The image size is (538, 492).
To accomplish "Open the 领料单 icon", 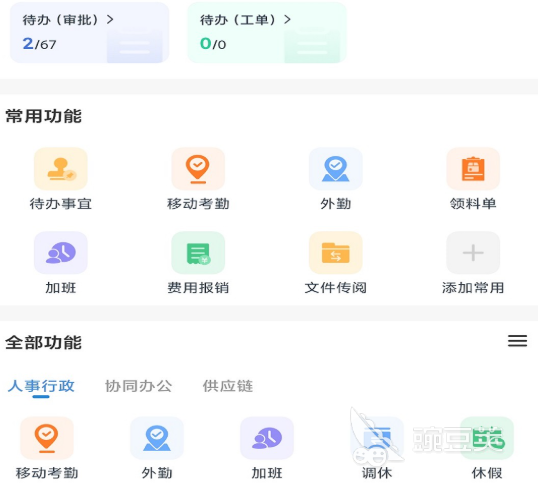I will [x=473, y=169].
